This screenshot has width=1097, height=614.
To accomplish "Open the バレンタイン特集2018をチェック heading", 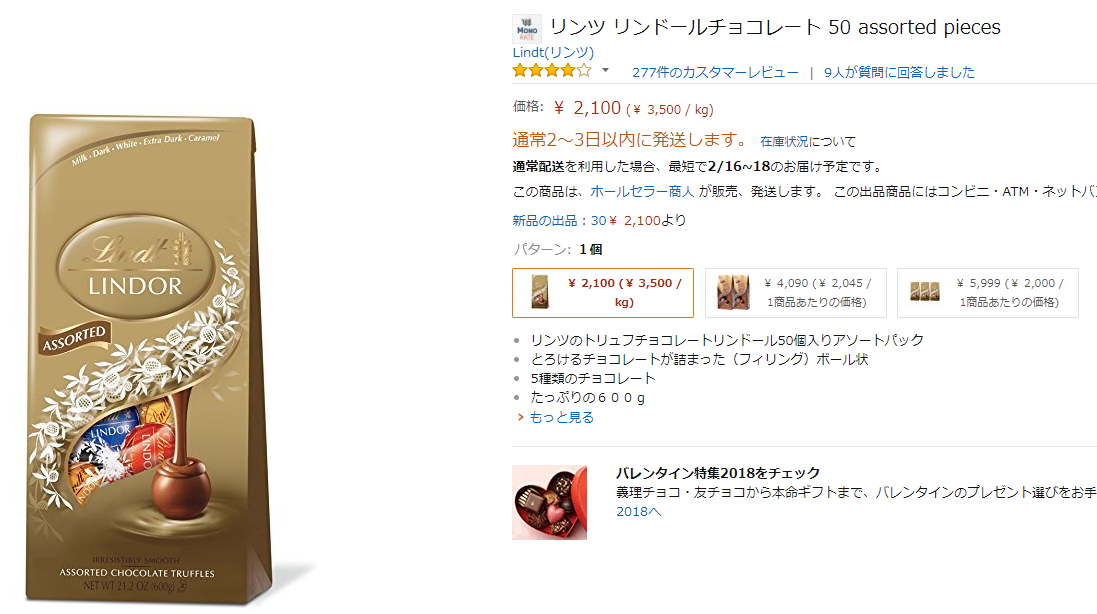I will [718, 473].
